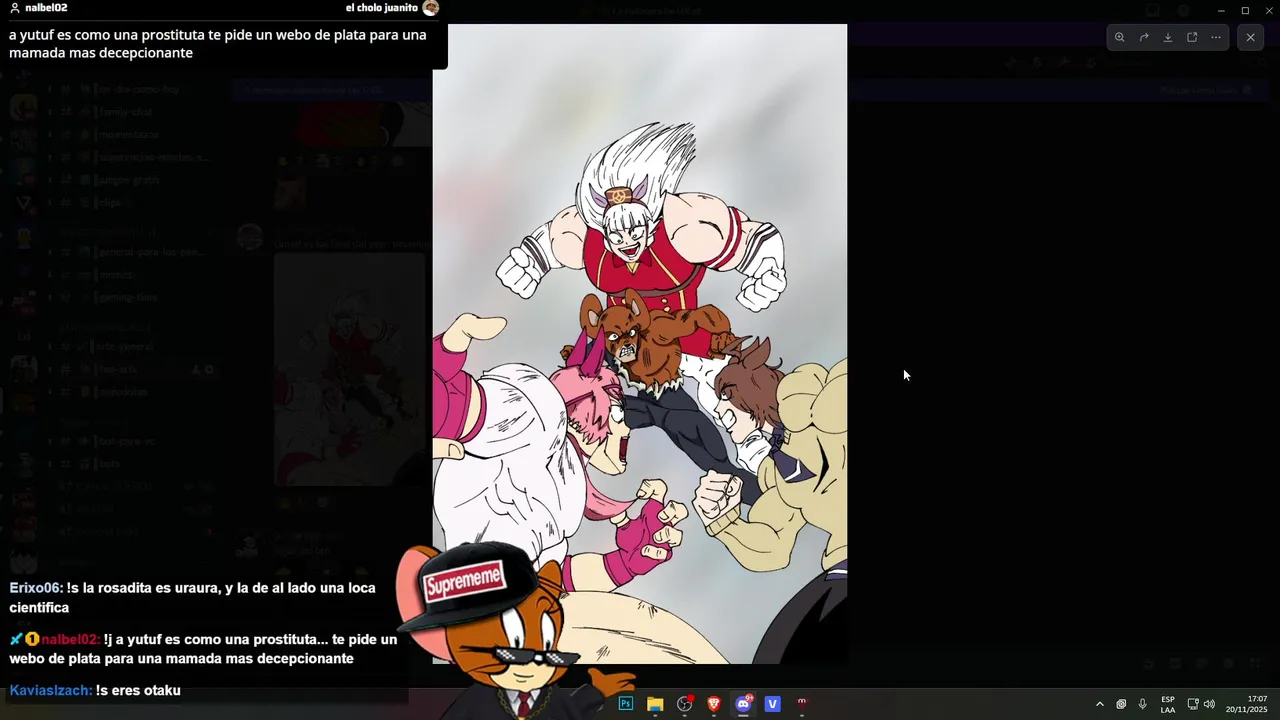Open Photoshop from the taskbar
Viewport: 1280px width, 720px height.
626,704
